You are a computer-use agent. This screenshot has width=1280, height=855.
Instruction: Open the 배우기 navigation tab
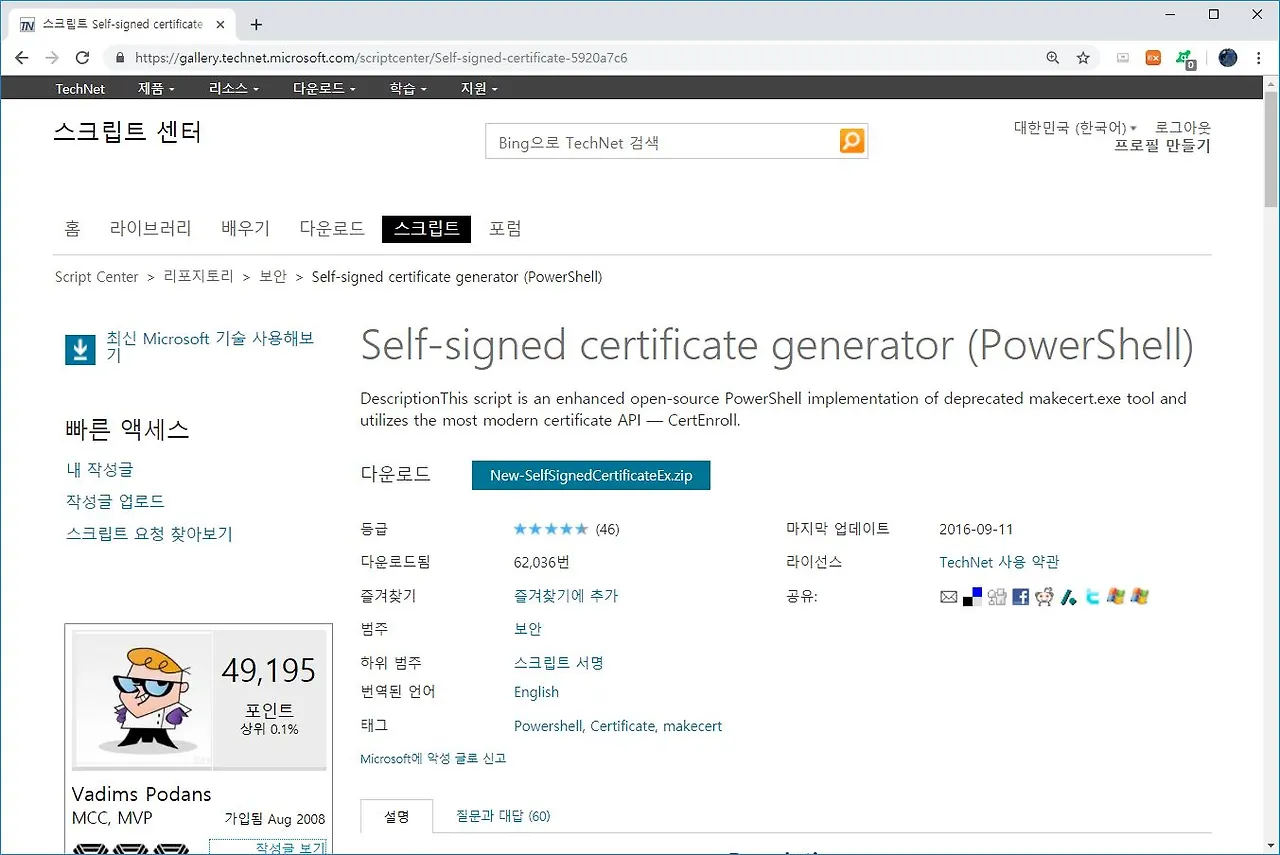[x=246, y=229]
